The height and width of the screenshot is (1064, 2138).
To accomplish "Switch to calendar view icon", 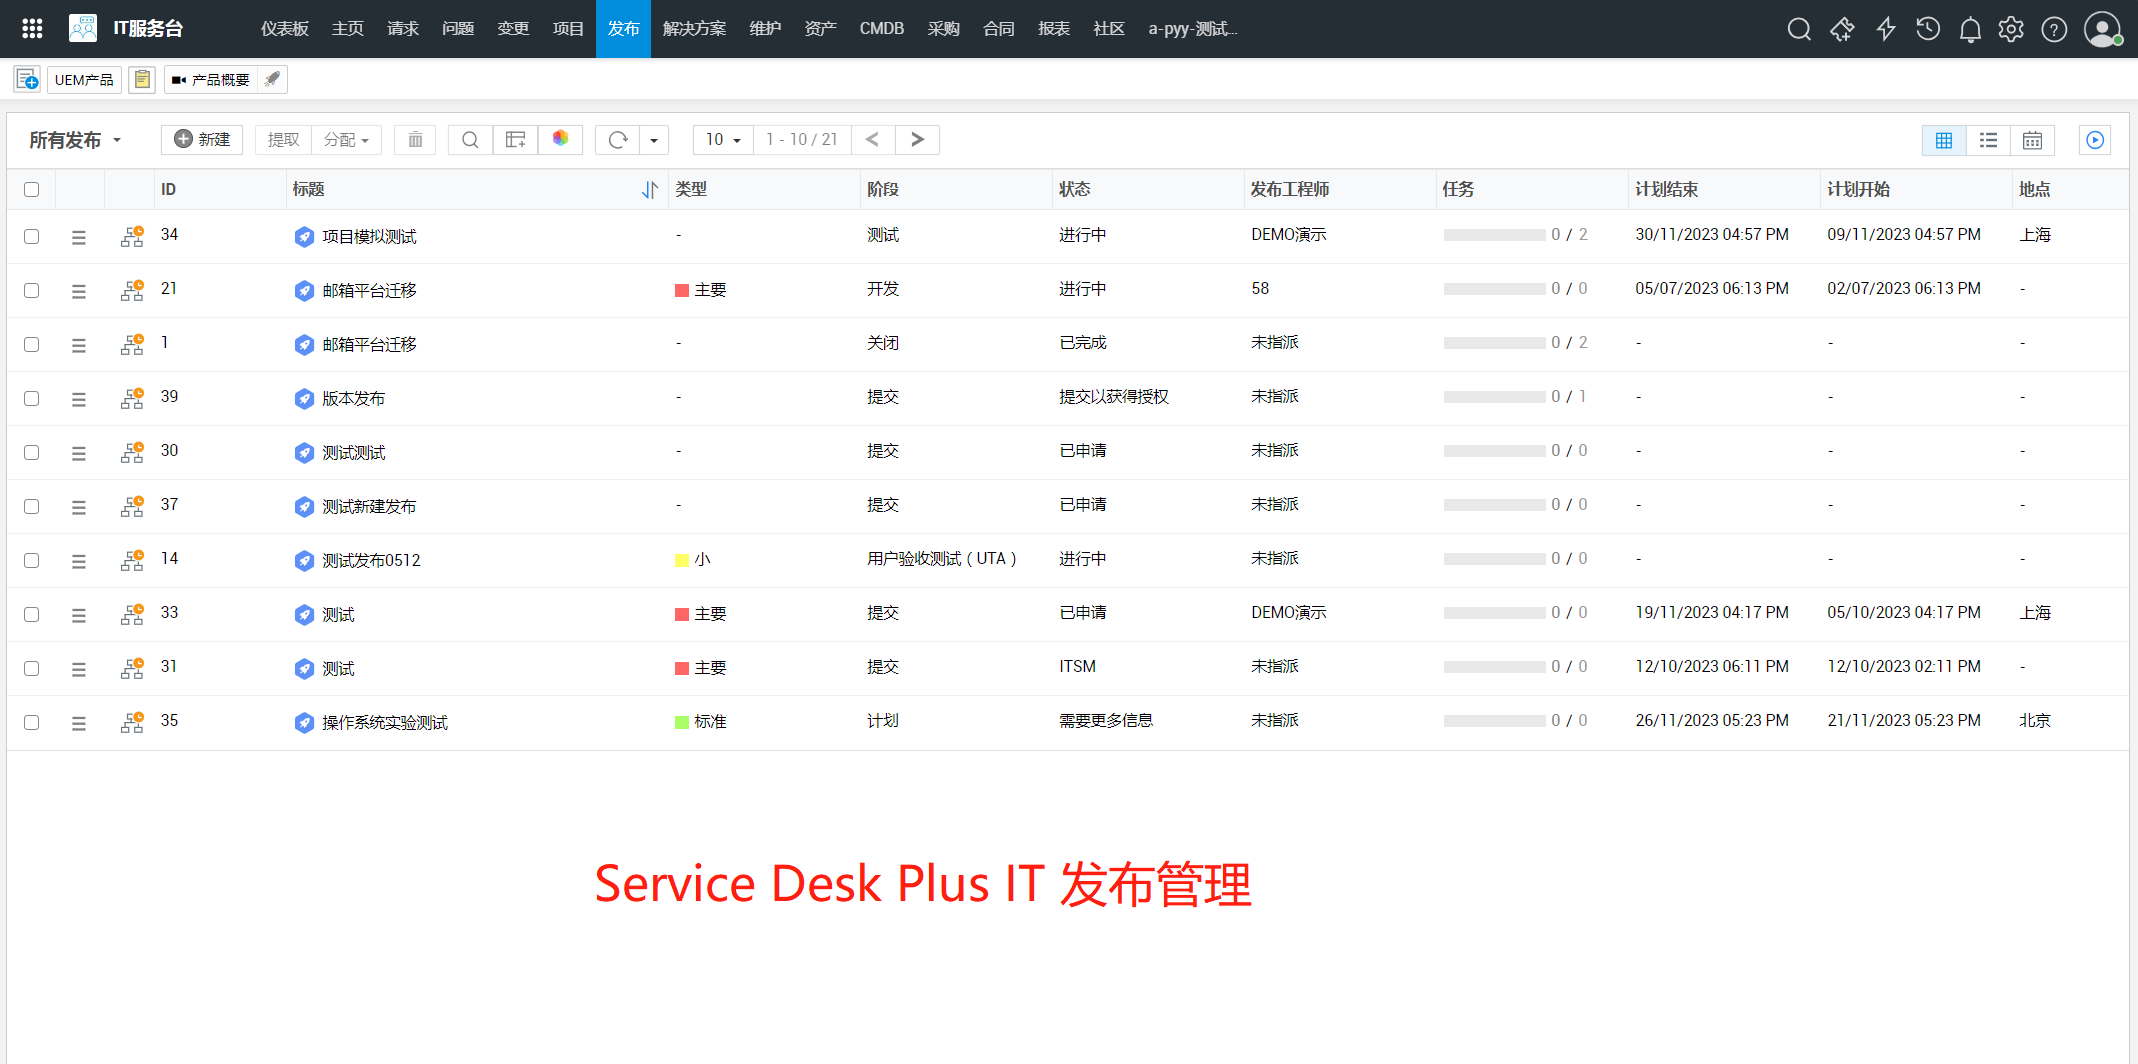I will coord(2032,140).
